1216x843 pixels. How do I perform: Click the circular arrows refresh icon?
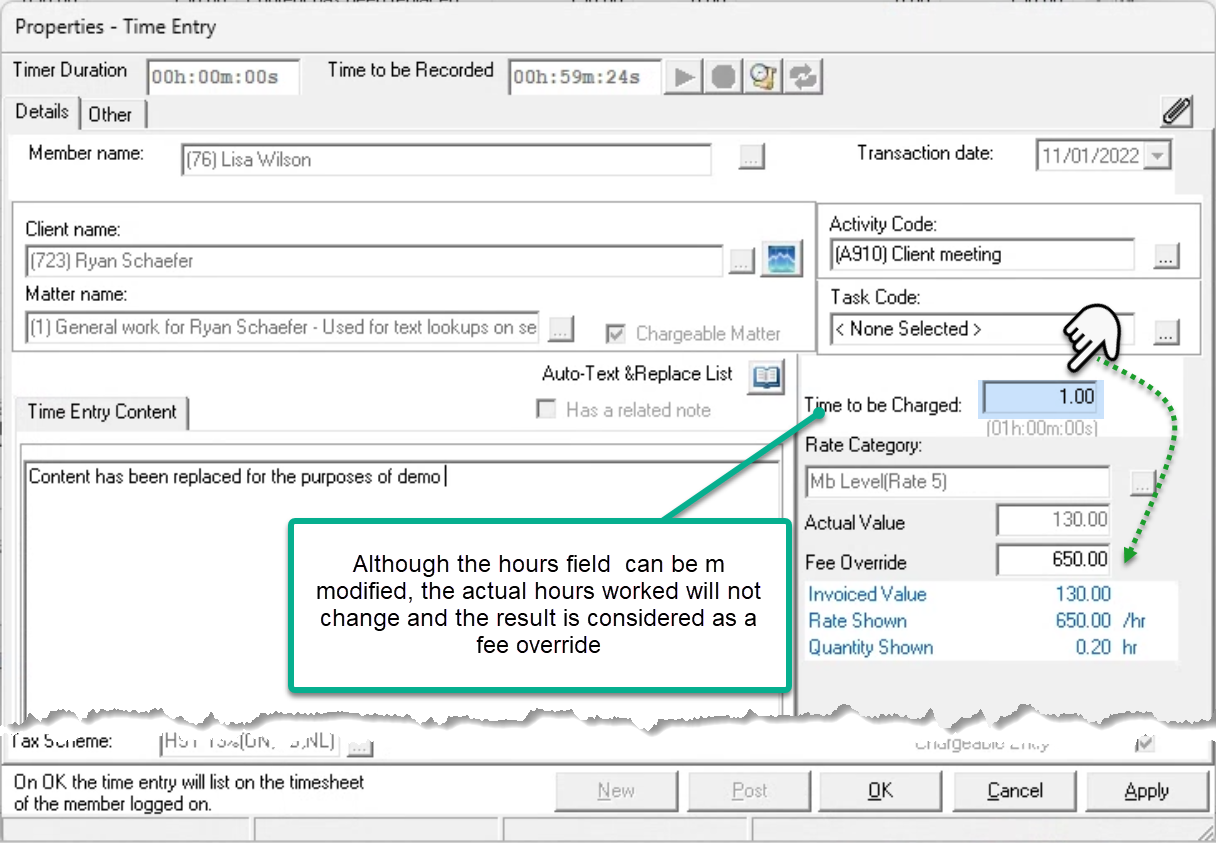coord(804,78)
